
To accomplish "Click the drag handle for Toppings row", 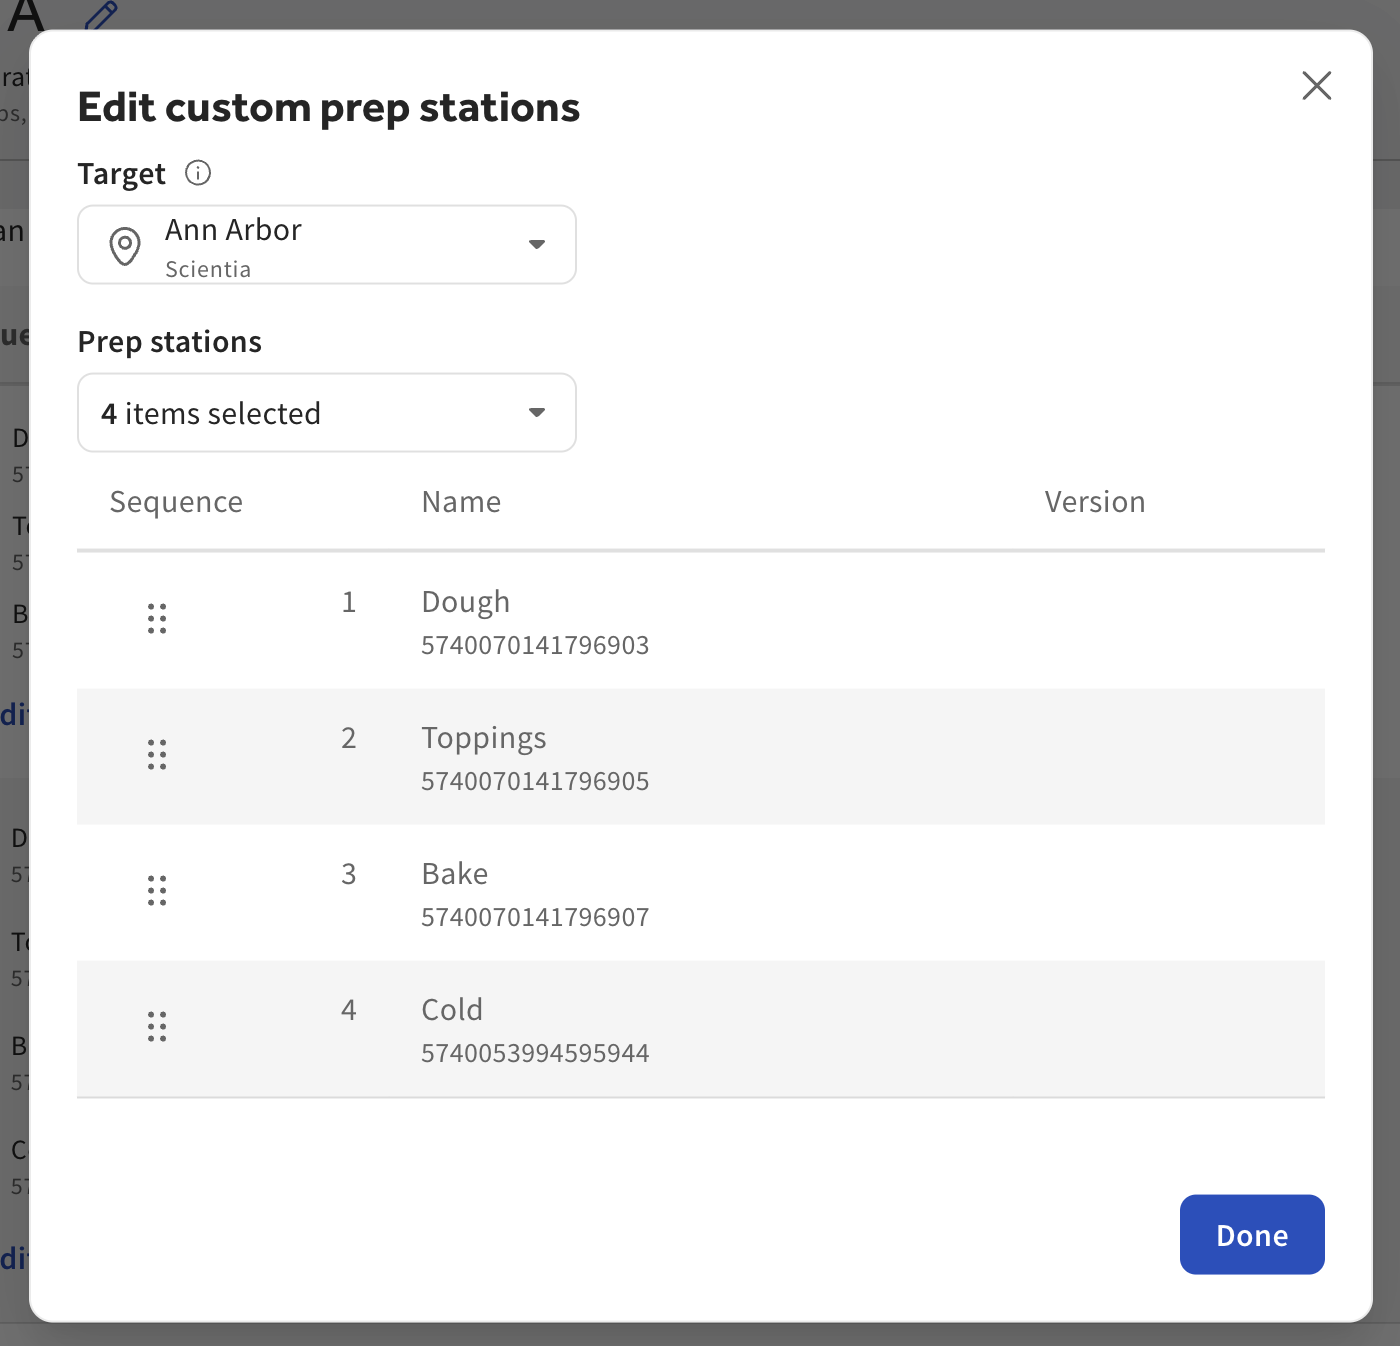I will click(157, 755).
